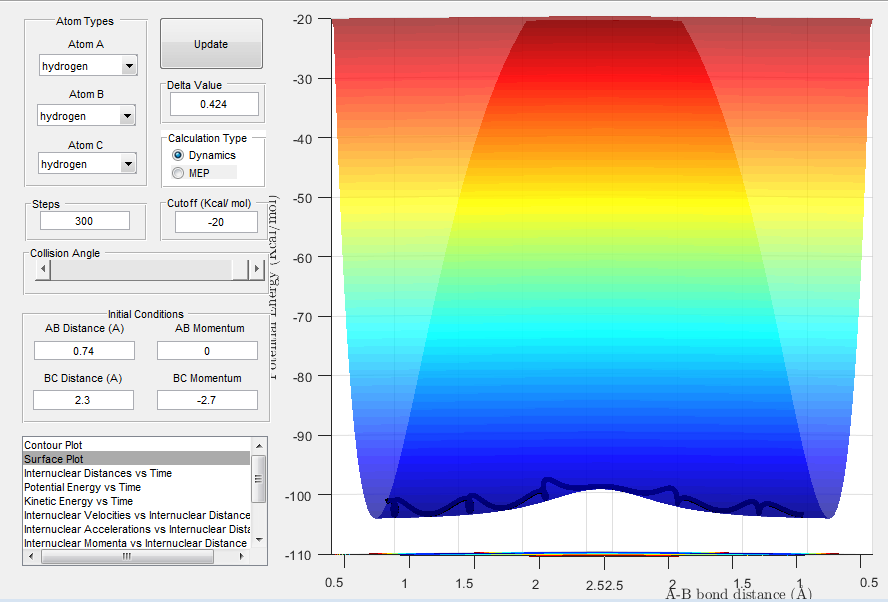Click the Delta Value field
The height and width of the screenshot is (602, 888).
point(214,104)
